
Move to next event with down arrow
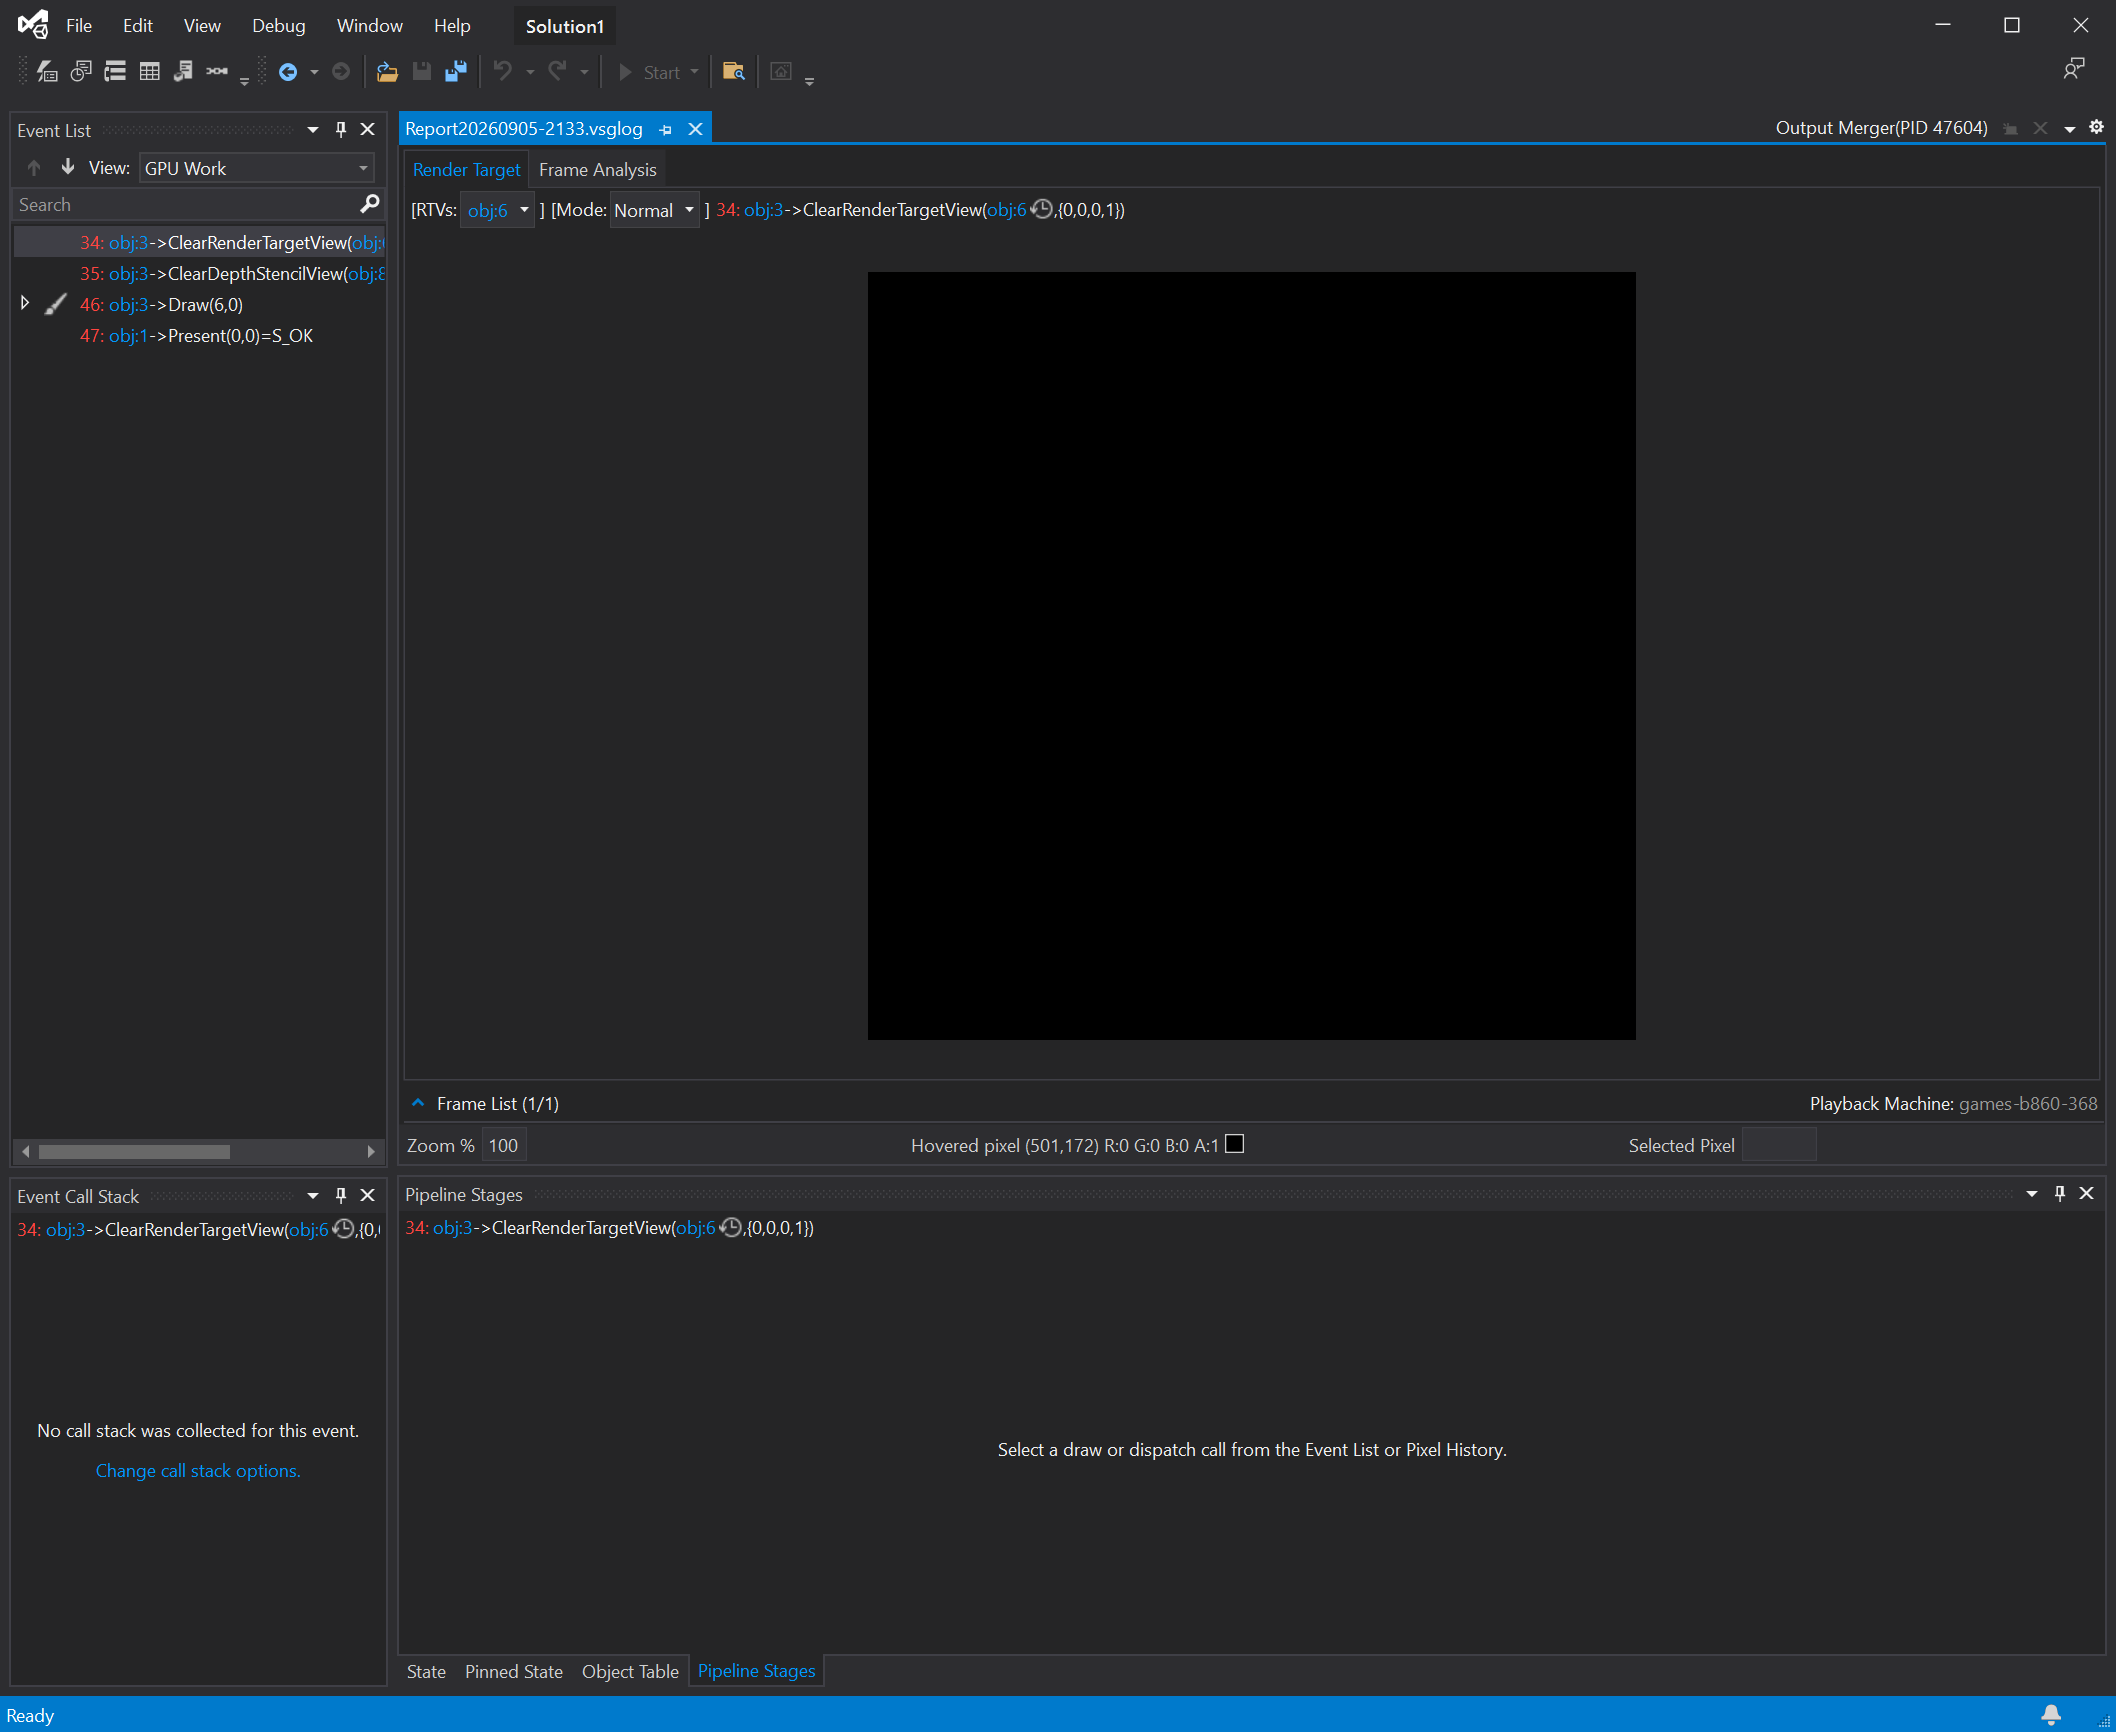[x=68, y=167]
